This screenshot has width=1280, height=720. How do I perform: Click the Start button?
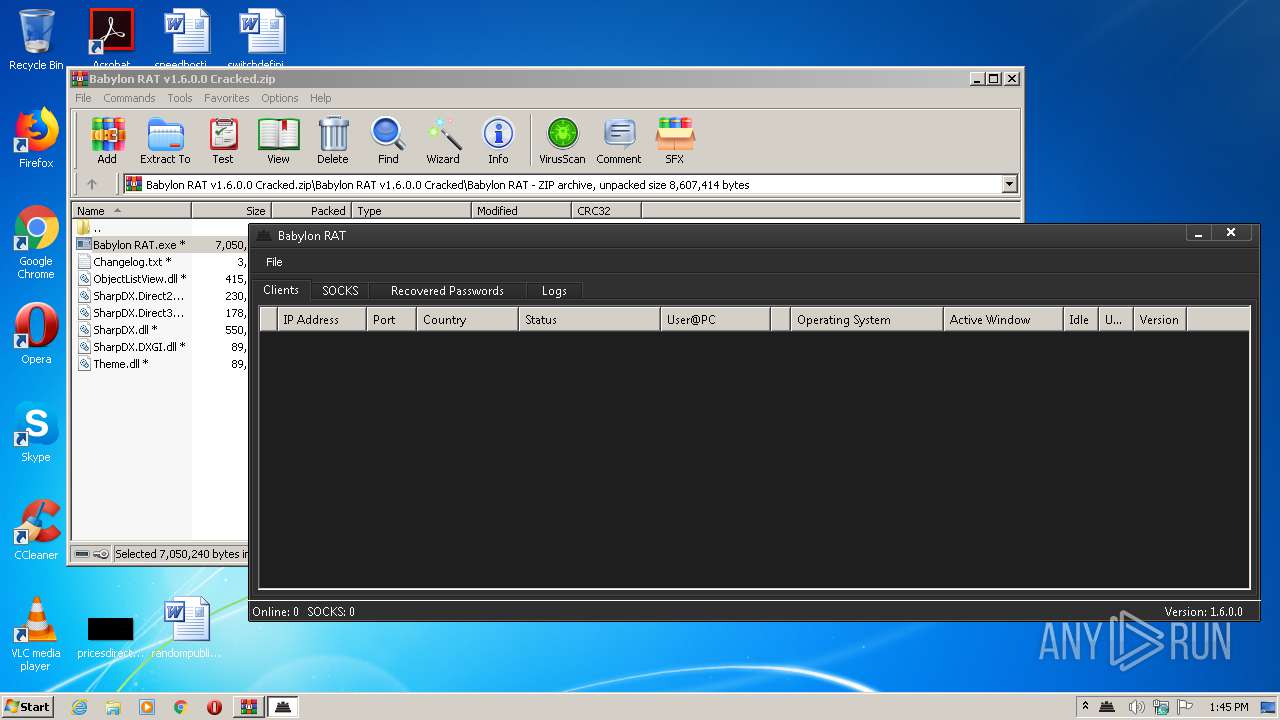tap(27, 707)
